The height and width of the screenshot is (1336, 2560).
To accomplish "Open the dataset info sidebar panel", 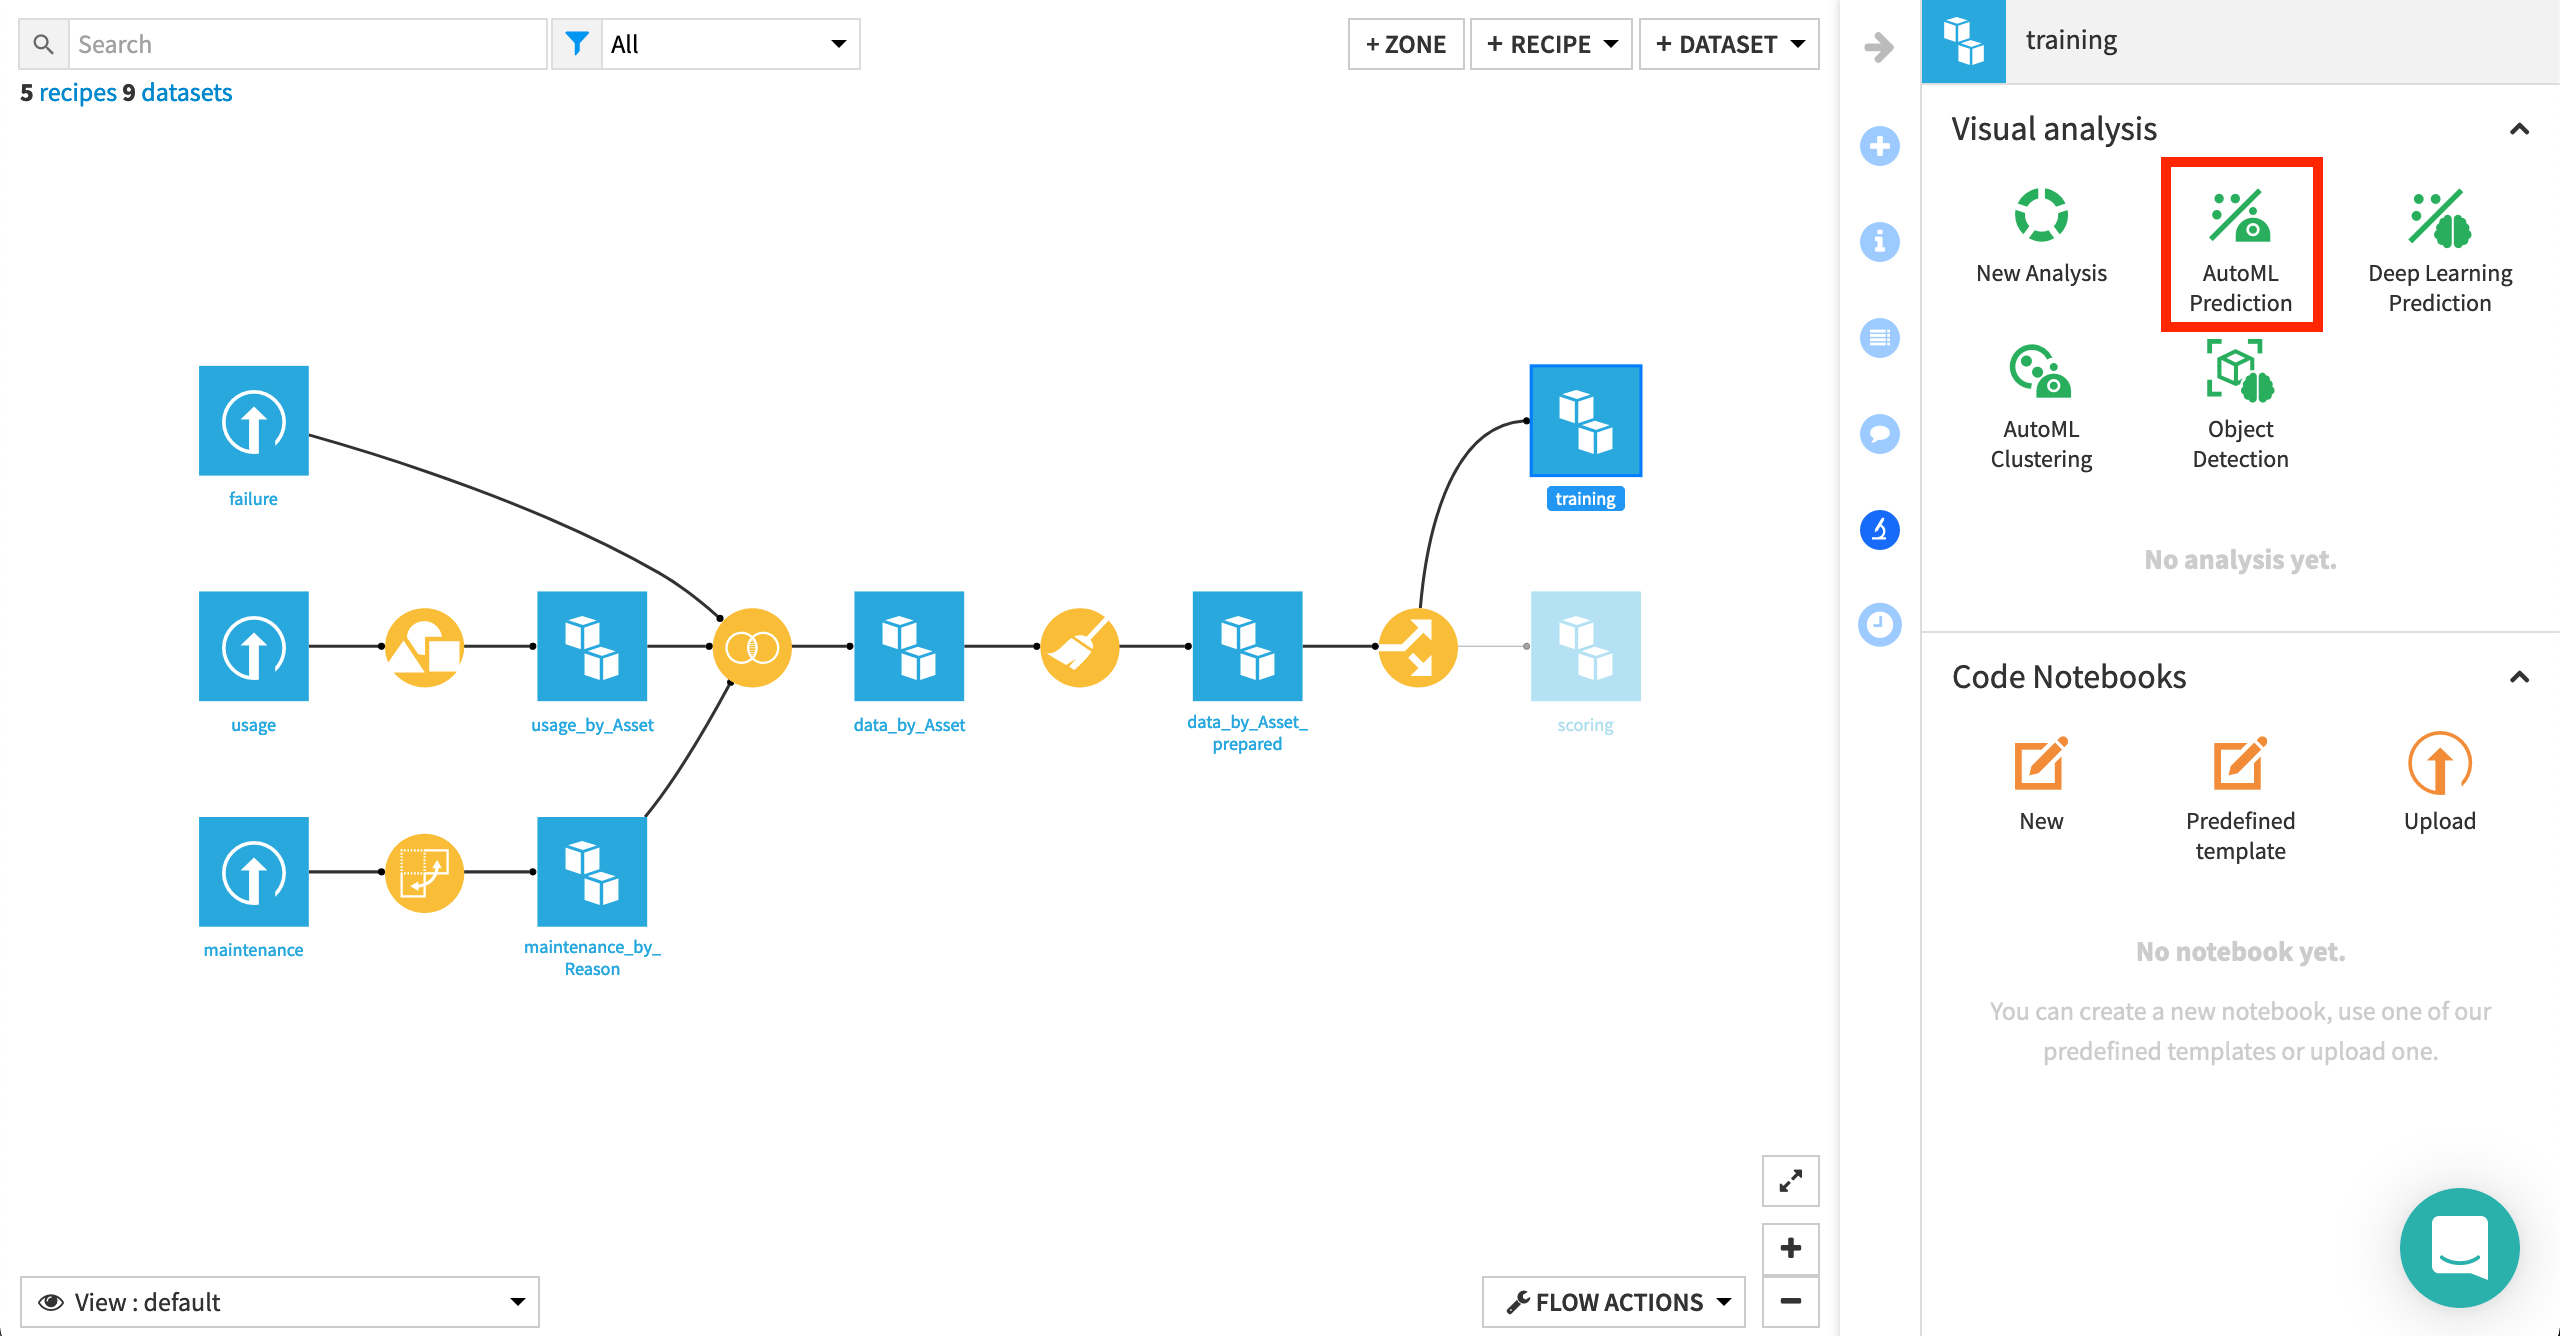I will point(1880,242).
